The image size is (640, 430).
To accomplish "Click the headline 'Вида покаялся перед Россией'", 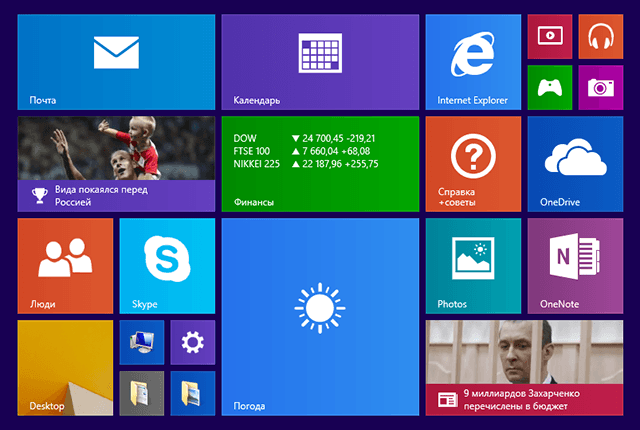I will tap(101, 196).
